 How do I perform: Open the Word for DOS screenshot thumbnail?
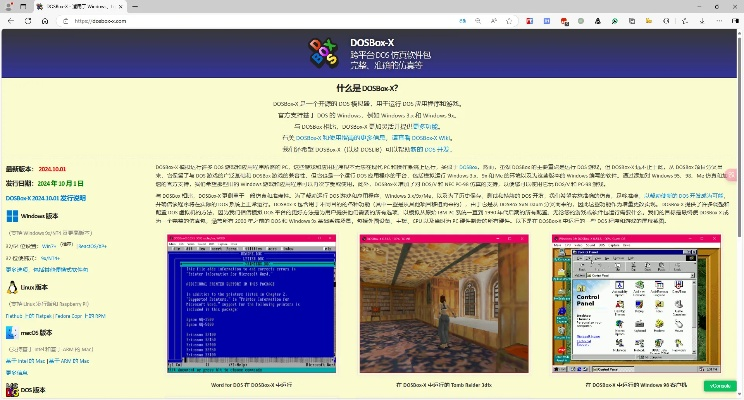tap(244, 306)
